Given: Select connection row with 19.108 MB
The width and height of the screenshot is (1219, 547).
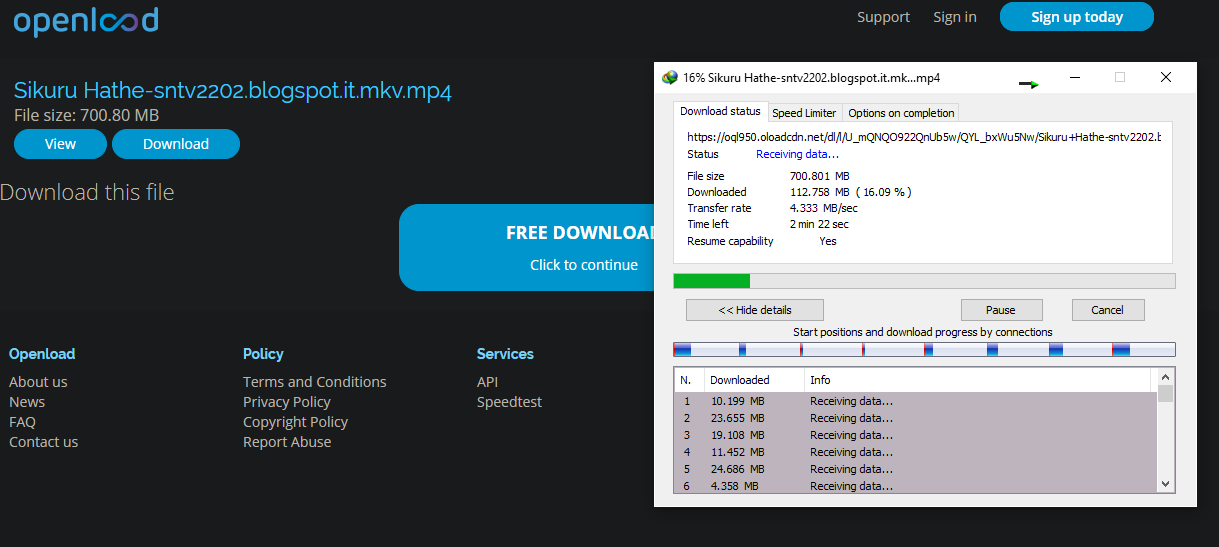Looking at the screenshot, I should click(x=915, y=435).
